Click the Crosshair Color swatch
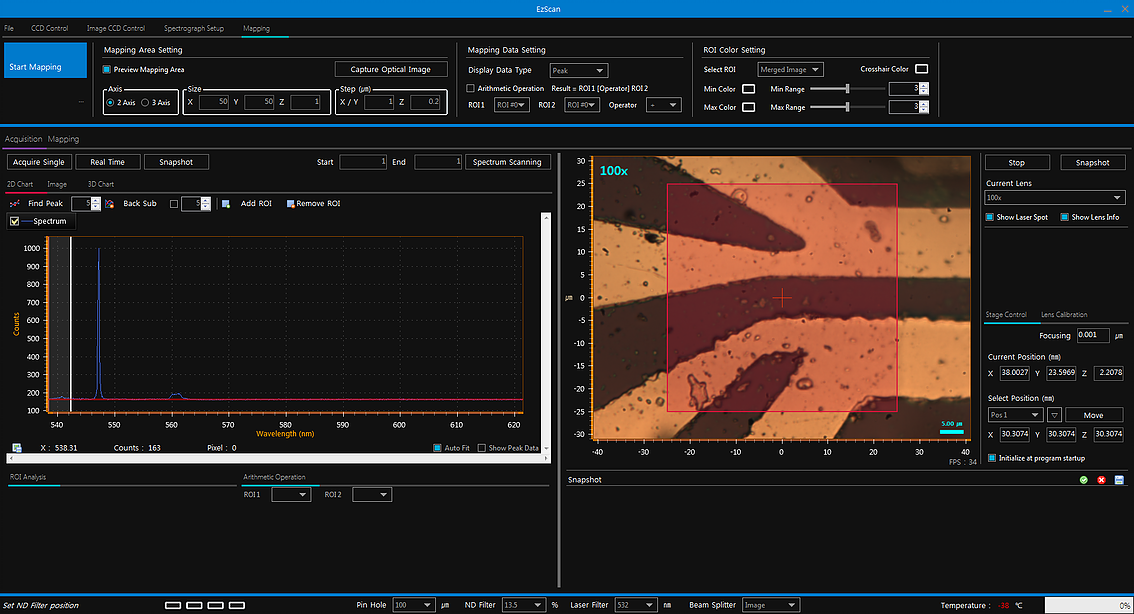Image resolution: width=1134 pixels, height=614 pixels. tap(921, 69)
